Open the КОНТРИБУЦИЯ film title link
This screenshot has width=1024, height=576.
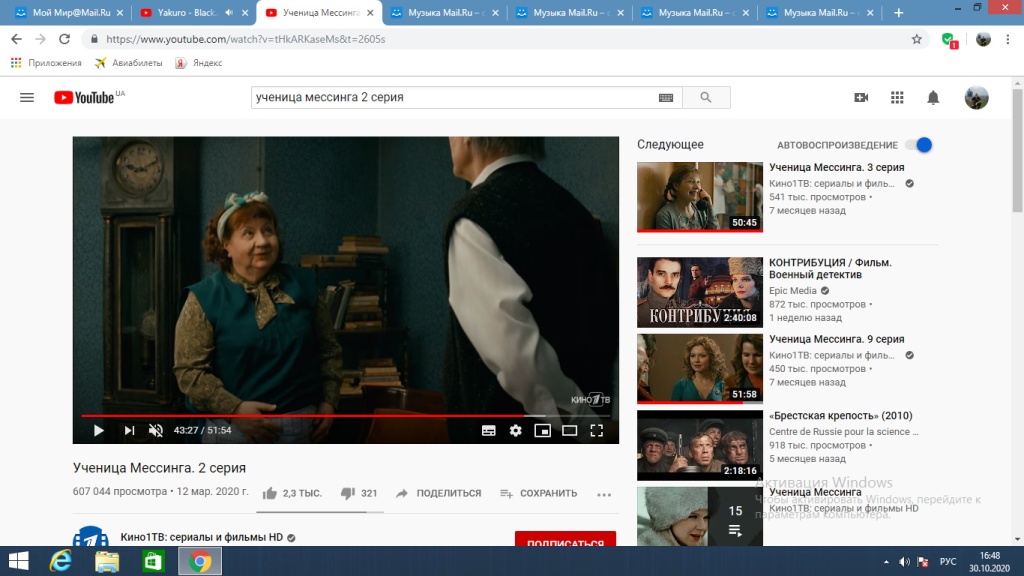(830, 268)
